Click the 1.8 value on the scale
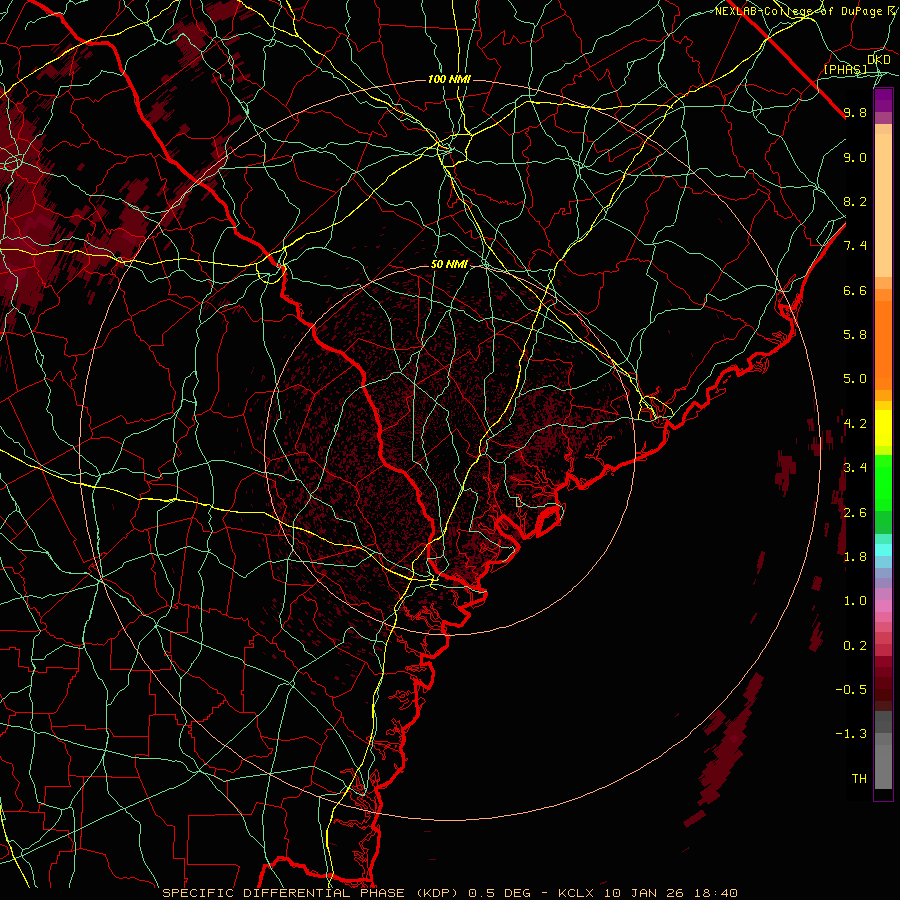Screen dimensions: 900x900 click(855, 557)
